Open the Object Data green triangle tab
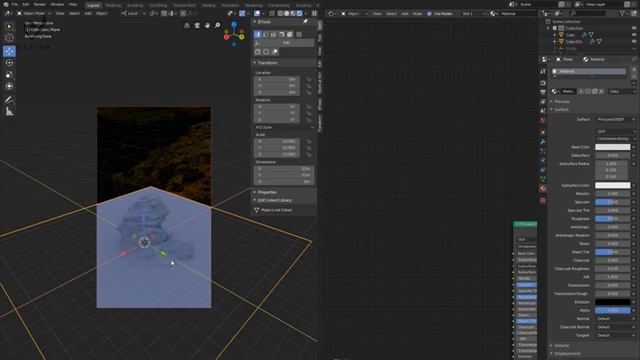 coord(543,179)
